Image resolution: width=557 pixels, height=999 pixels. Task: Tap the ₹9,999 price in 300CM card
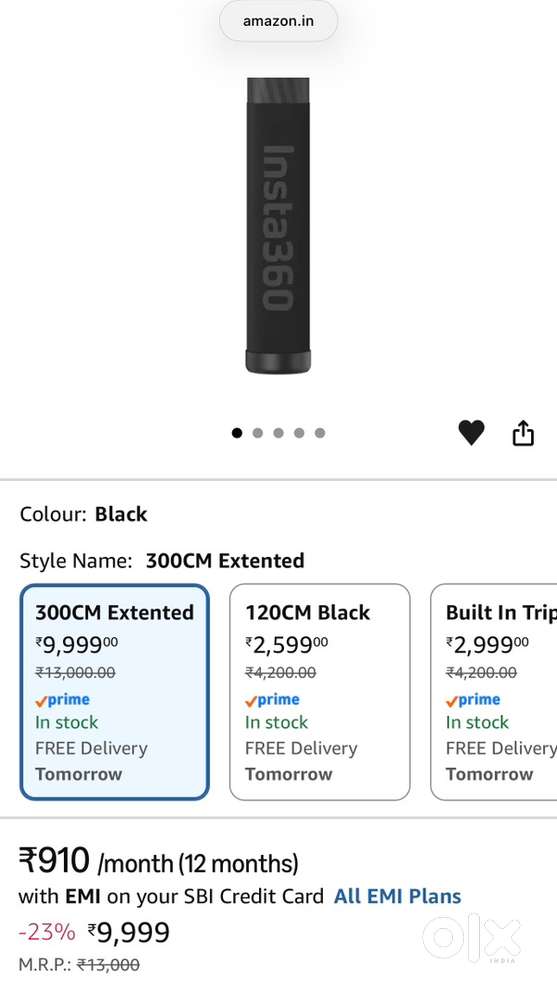tap(76, 645)
